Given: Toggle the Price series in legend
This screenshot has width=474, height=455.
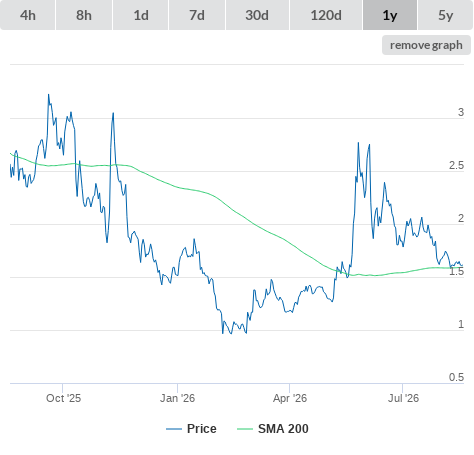Looking at the screenshot, I should (x=201, y=429).
